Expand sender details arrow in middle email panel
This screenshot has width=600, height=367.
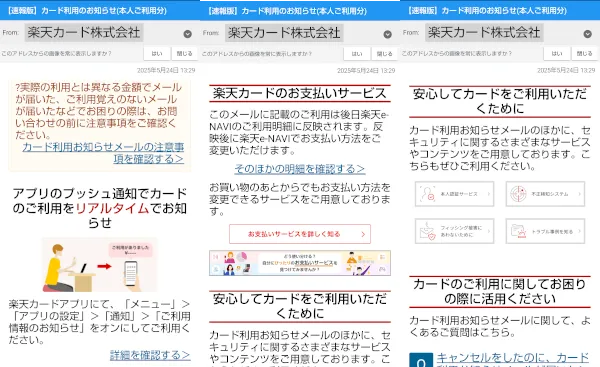tap(388, 34)
